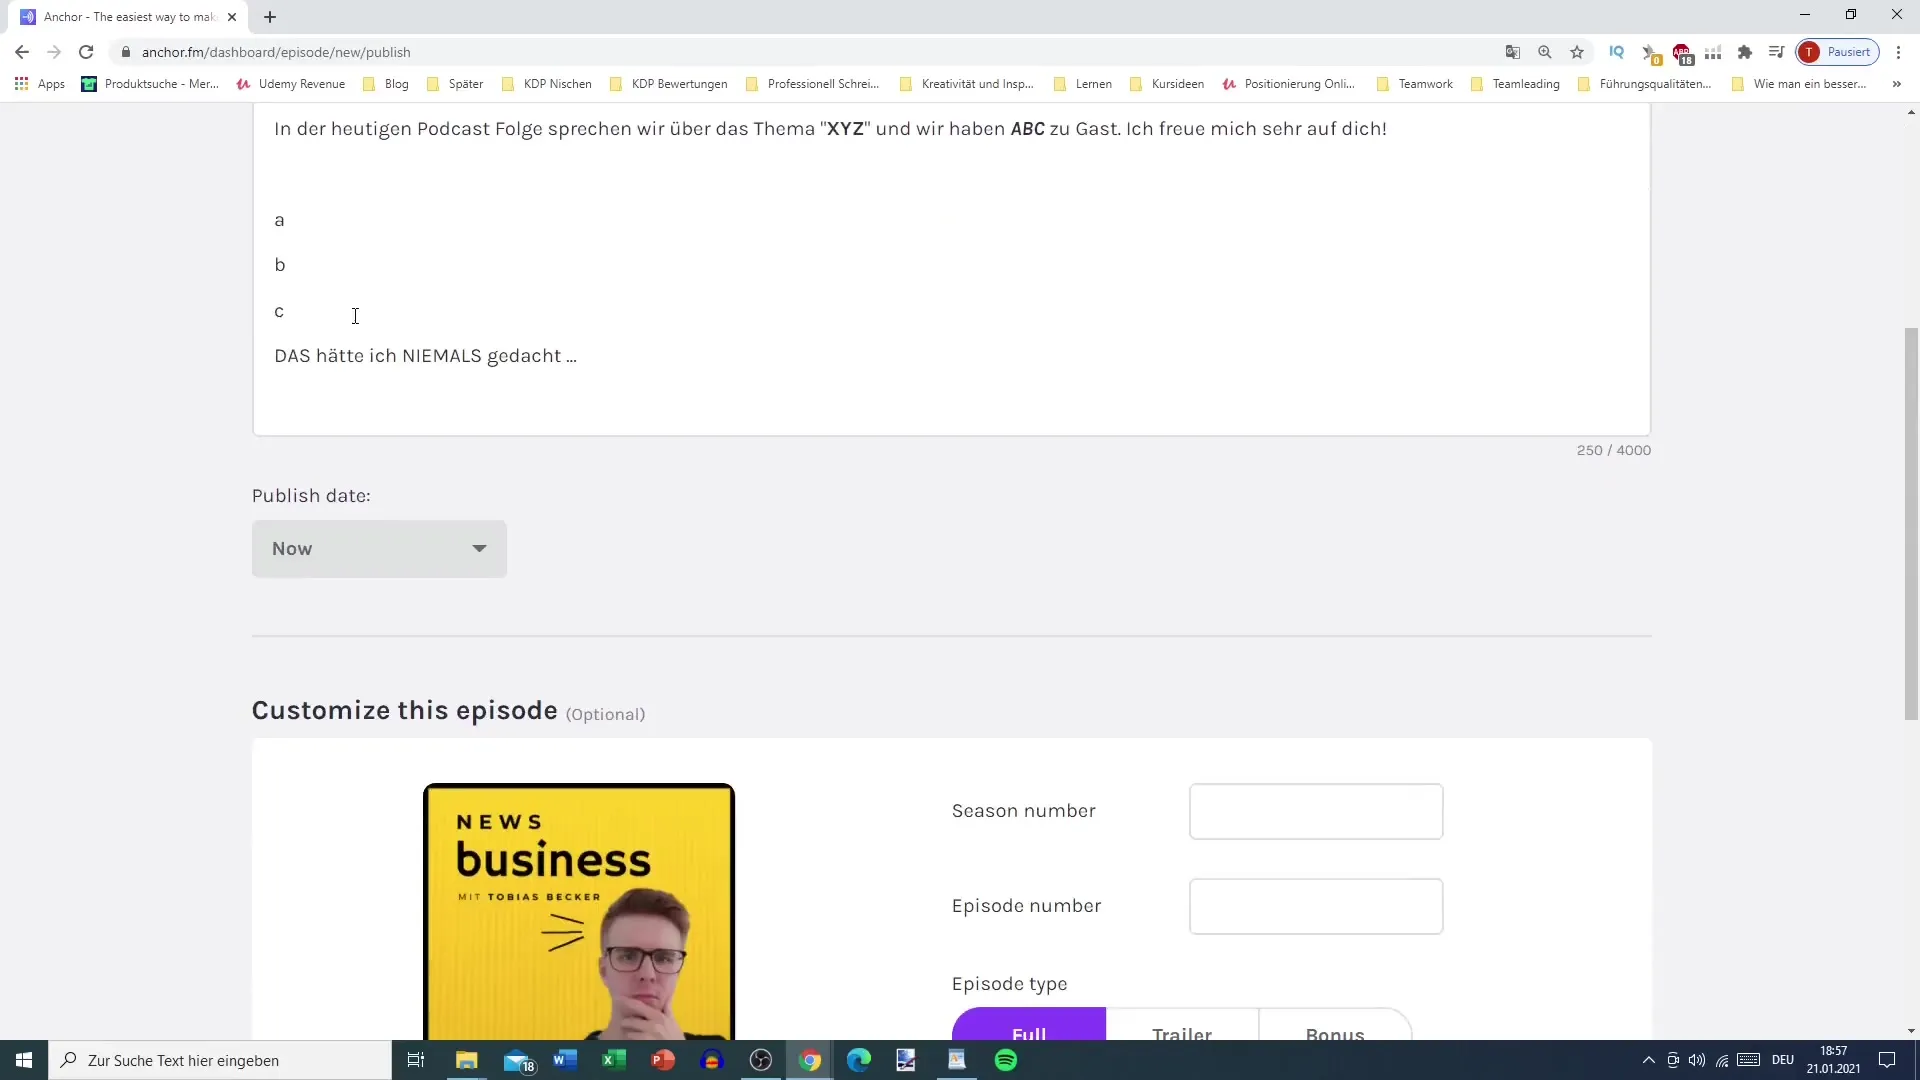1920x1080 pixels.
Task: Select the Anchor browser tab
Action: pos(130,17)
